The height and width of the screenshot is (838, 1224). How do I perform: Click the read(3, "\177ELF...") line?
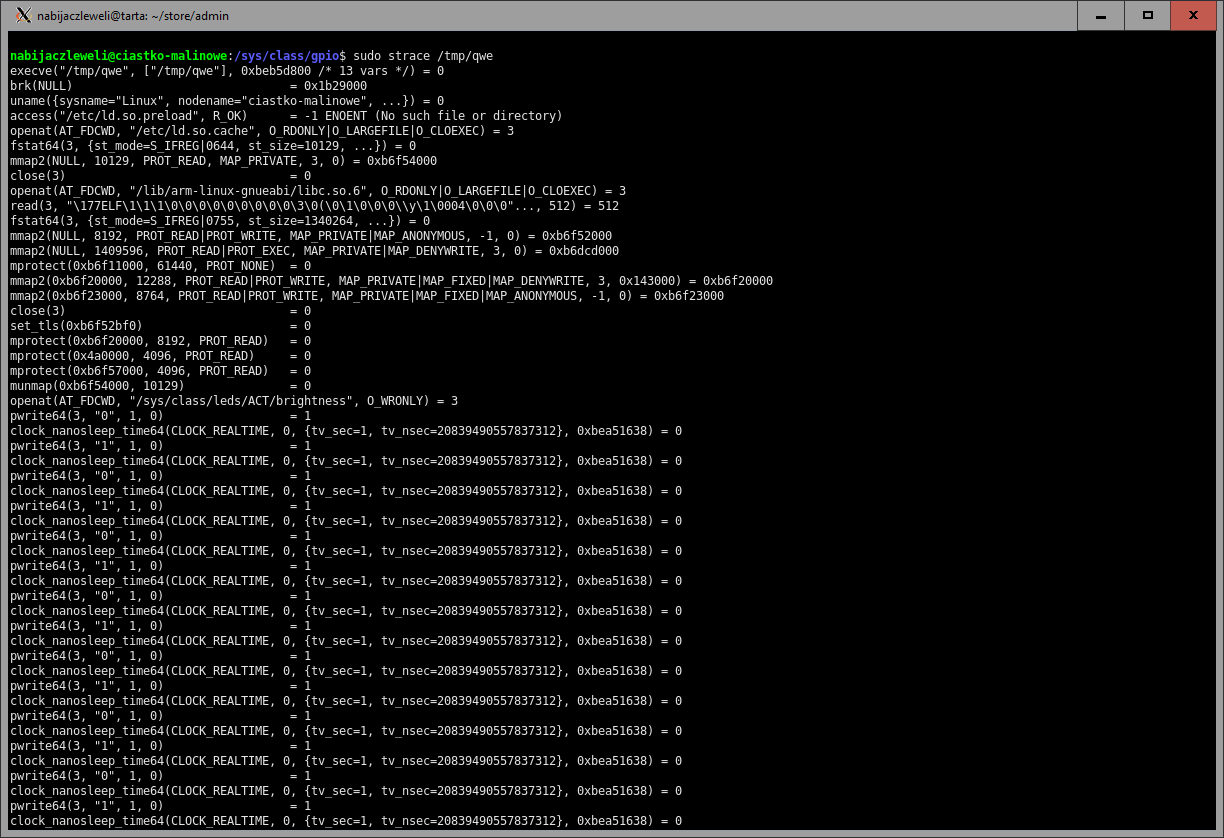(314, 206)
